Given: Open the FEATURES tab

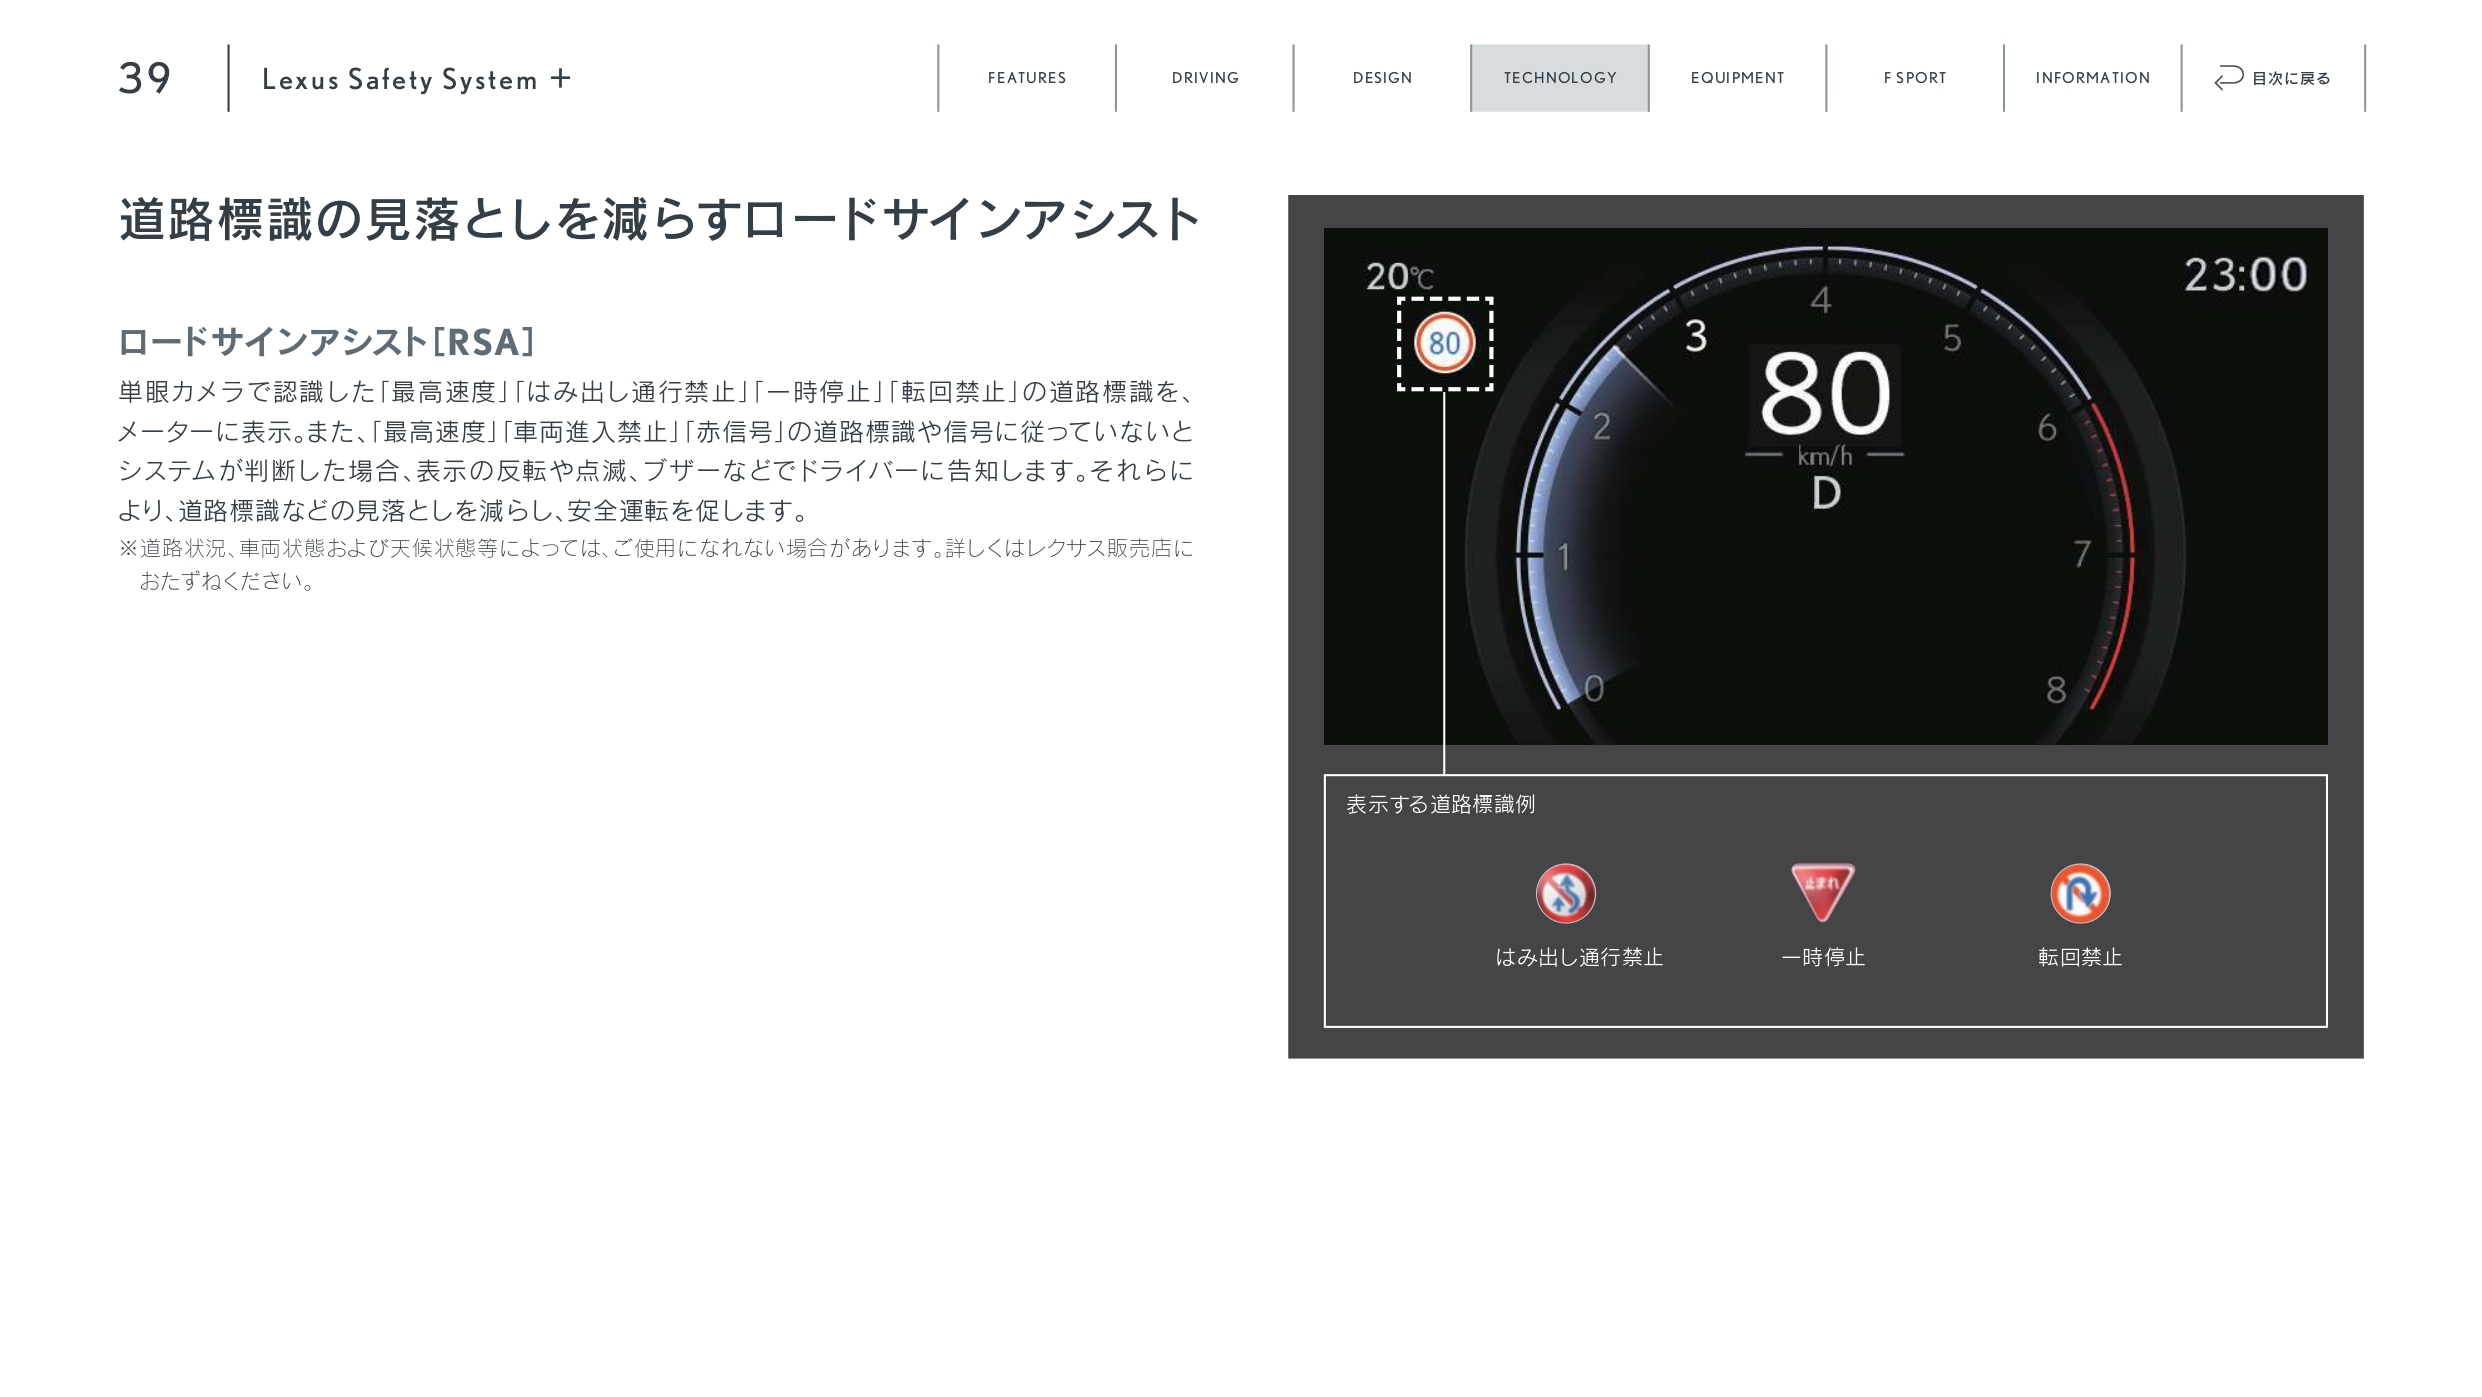Looking at the screenshot, I should coord(1027,78).
